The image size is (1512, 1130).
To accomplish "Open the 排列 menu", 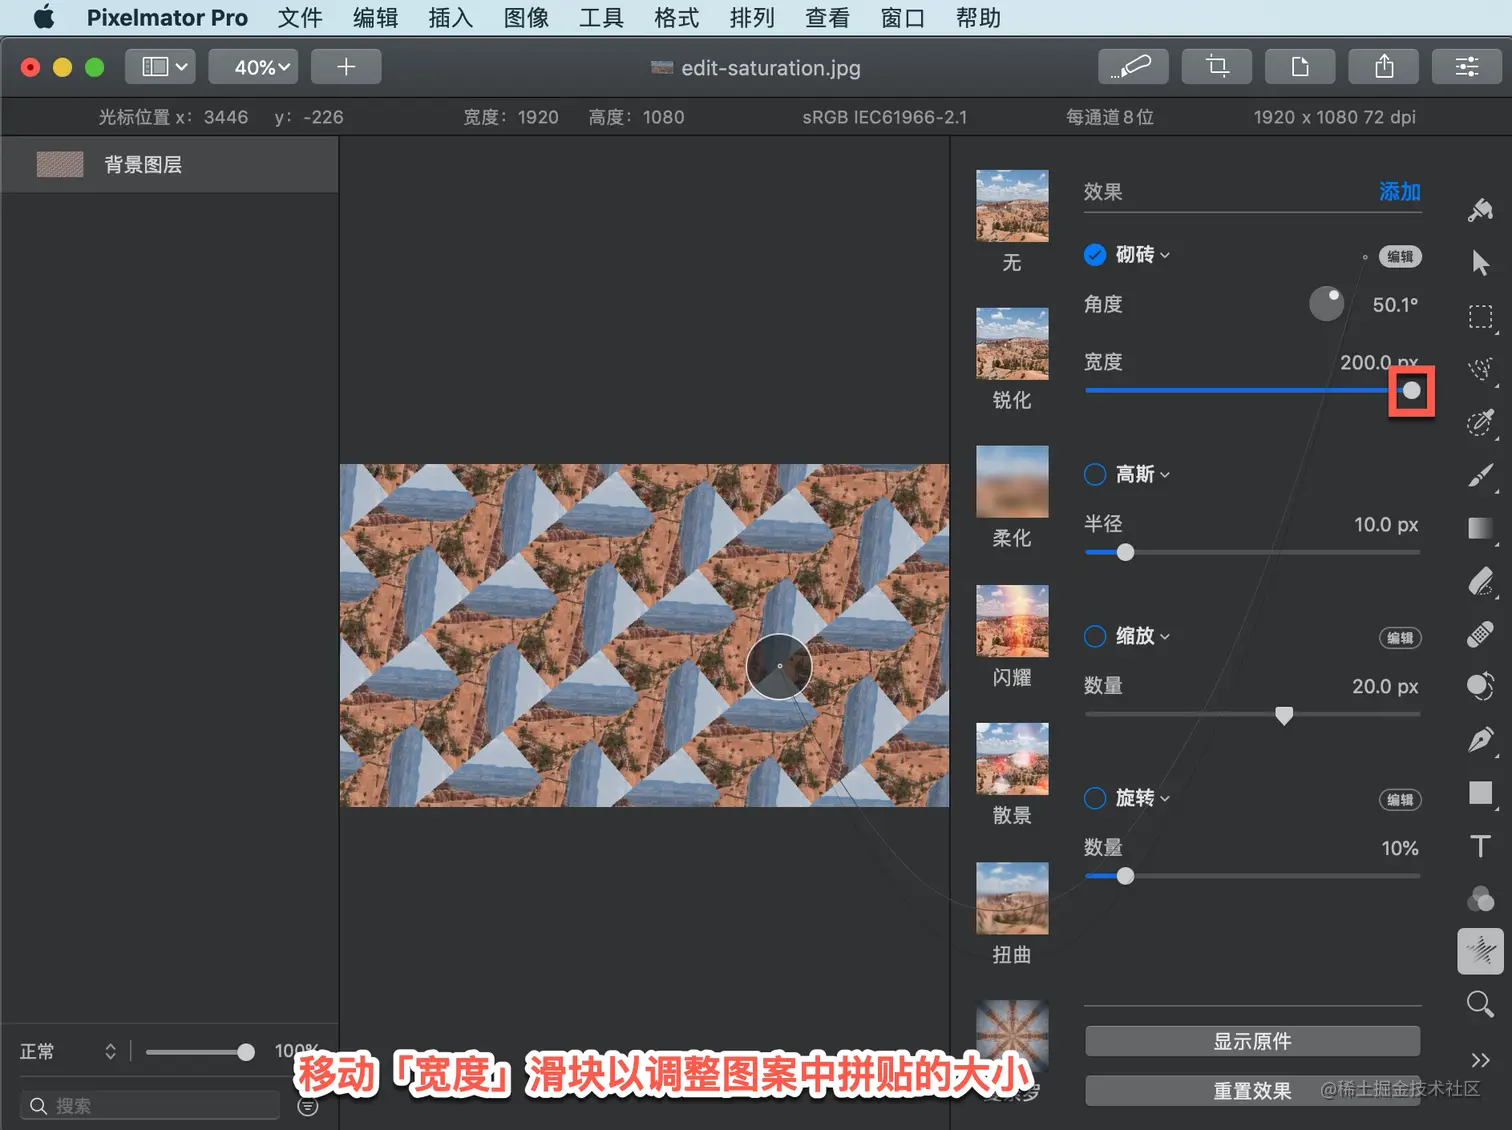I will coord(752,18).
